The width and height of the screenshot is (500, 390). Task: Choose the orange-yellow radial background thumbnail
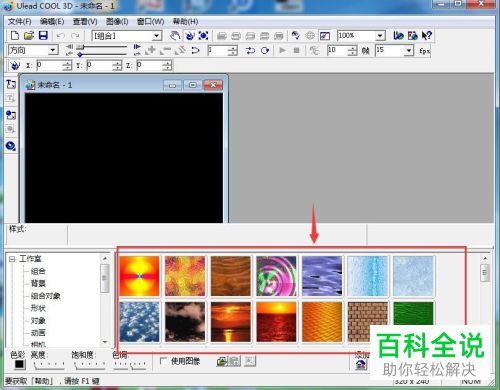pyautogui.click(x=140, y=276)
